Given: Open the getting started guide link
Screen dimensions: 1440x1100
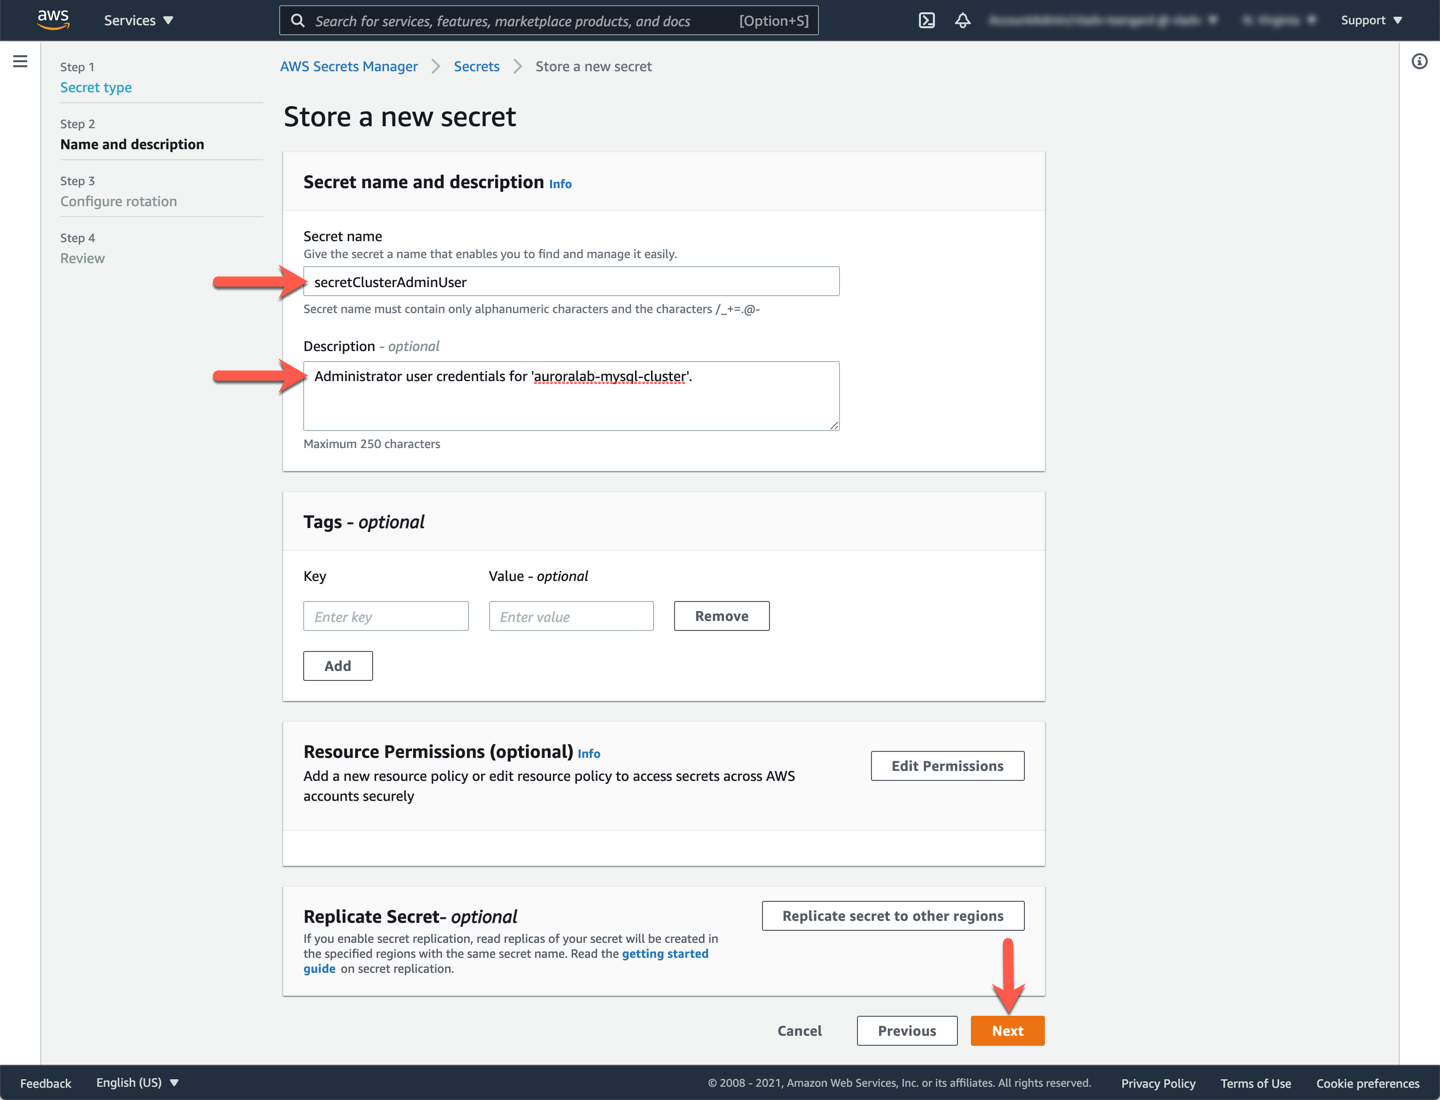Looking at the screenshot, I should (x=665, y=954).
